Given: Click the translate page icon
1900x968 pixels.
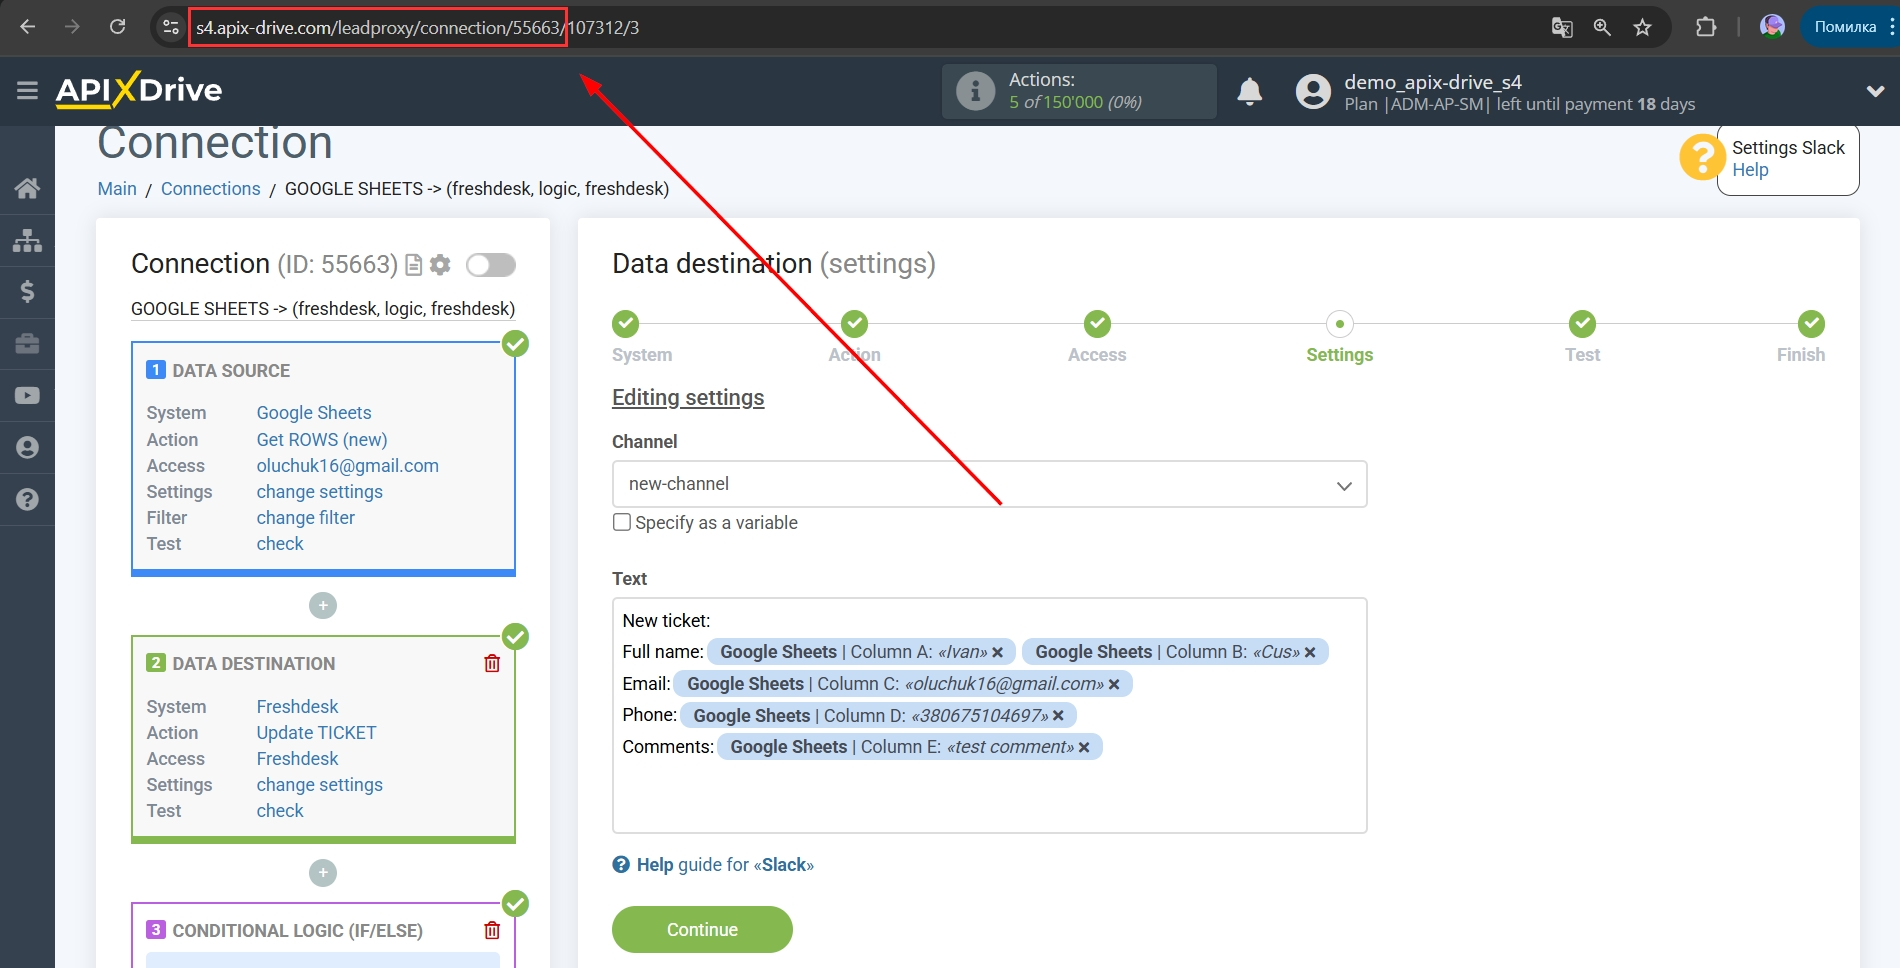Looking at the screenshot, I should 1562,27.
